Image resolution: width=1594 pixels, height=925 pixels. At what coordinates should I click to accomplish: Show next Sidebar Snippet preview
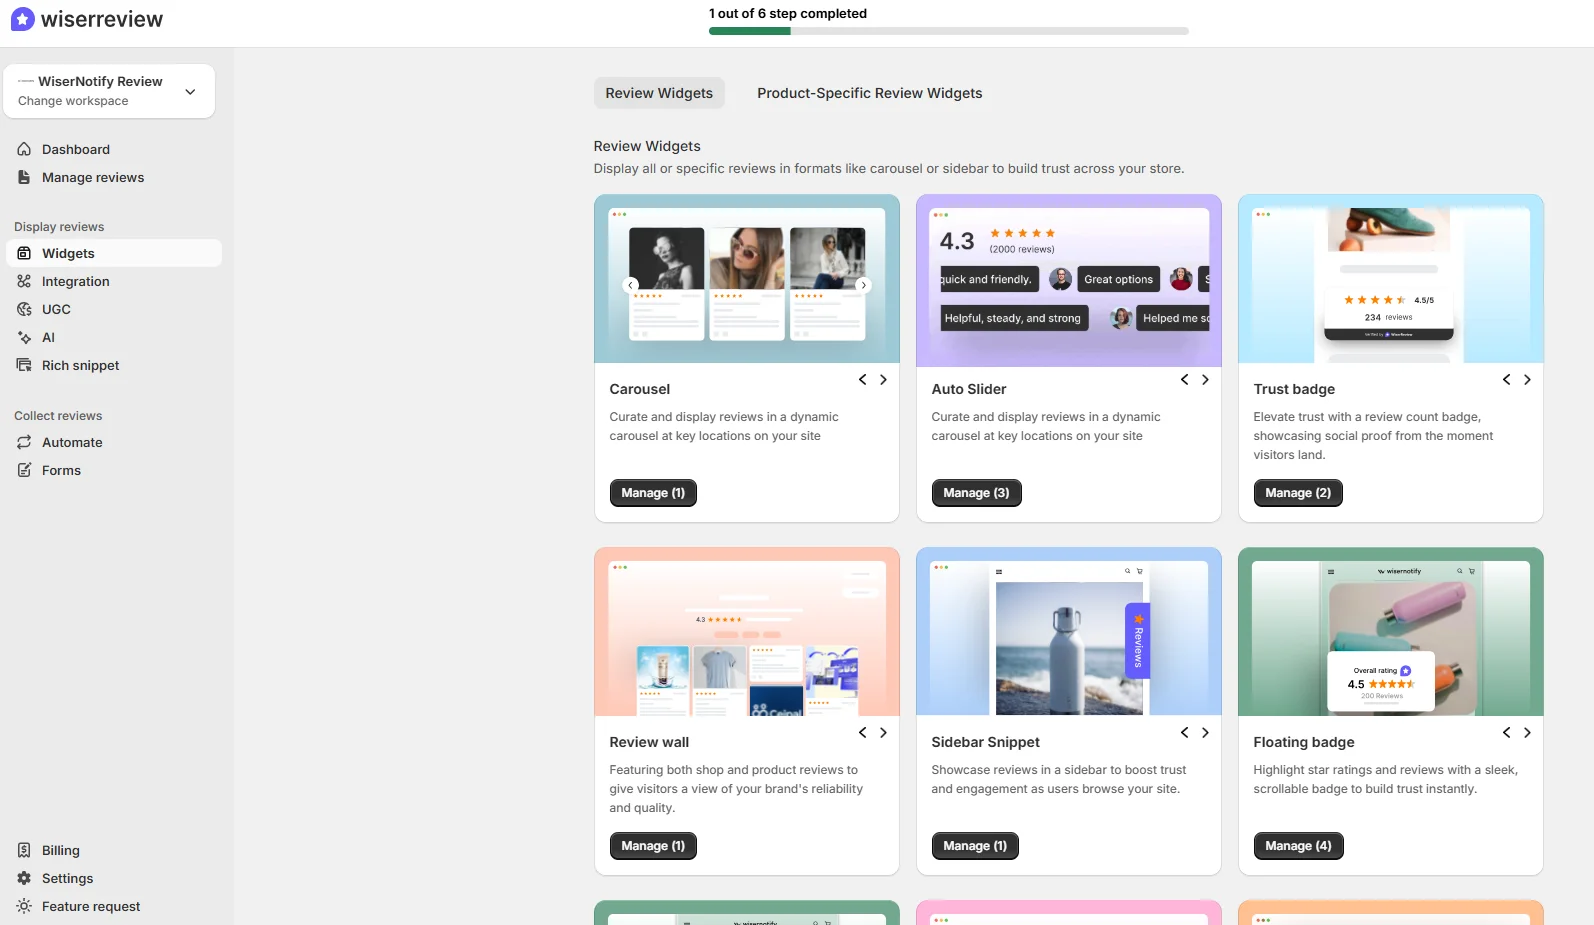1205,733
